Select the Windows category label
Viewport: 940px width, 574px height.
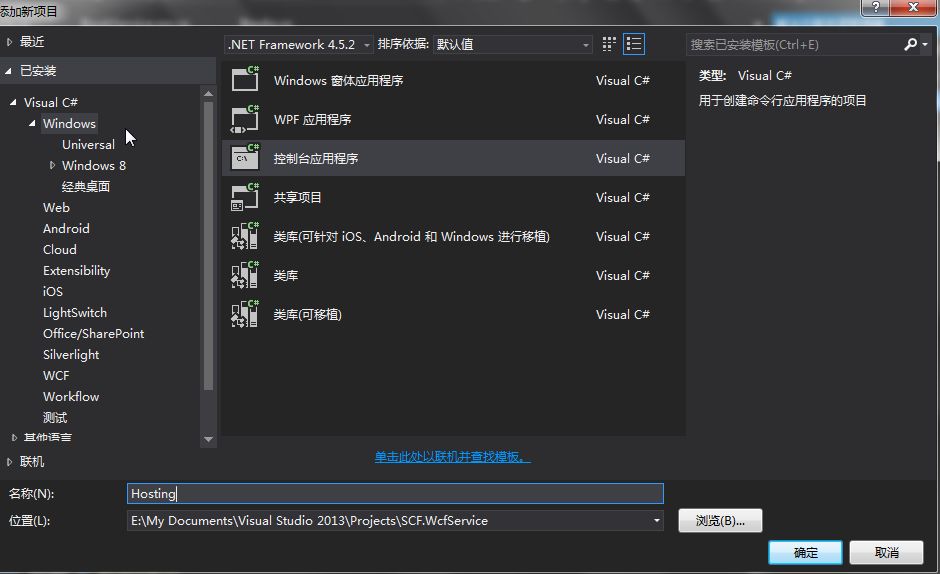coord(69,124)
